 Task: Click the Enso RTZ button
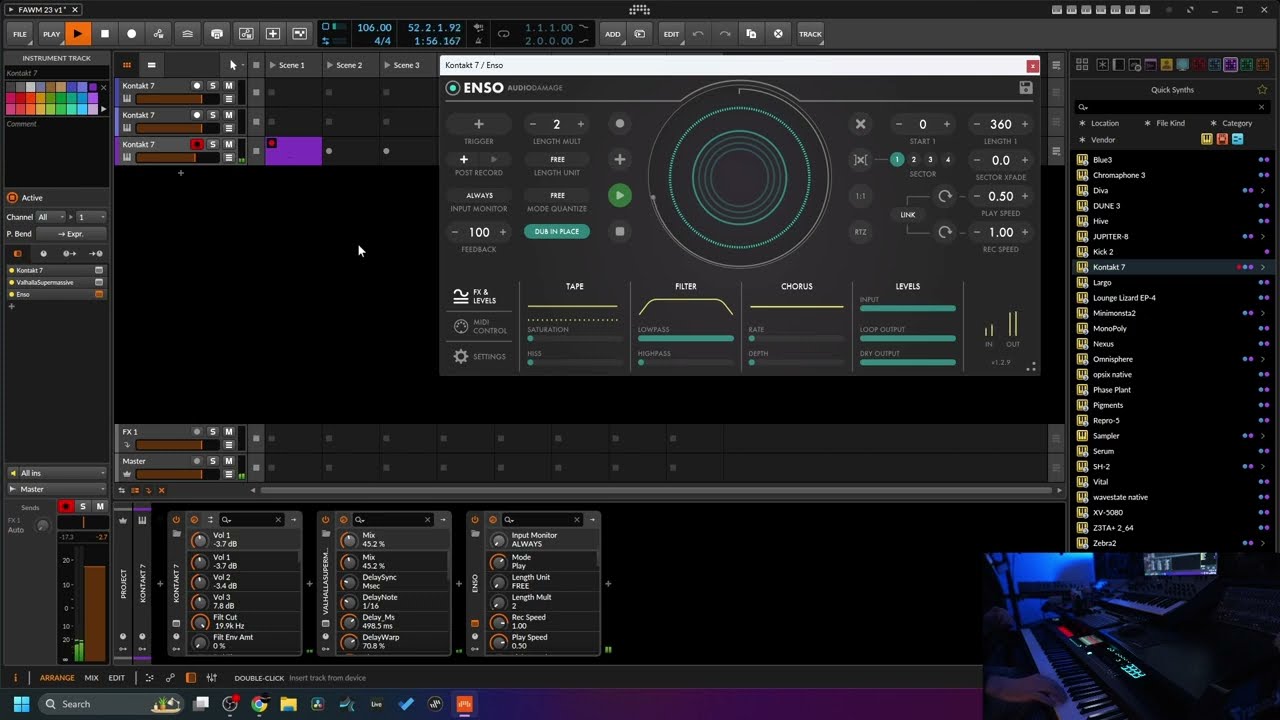click(x=860, y=232)
